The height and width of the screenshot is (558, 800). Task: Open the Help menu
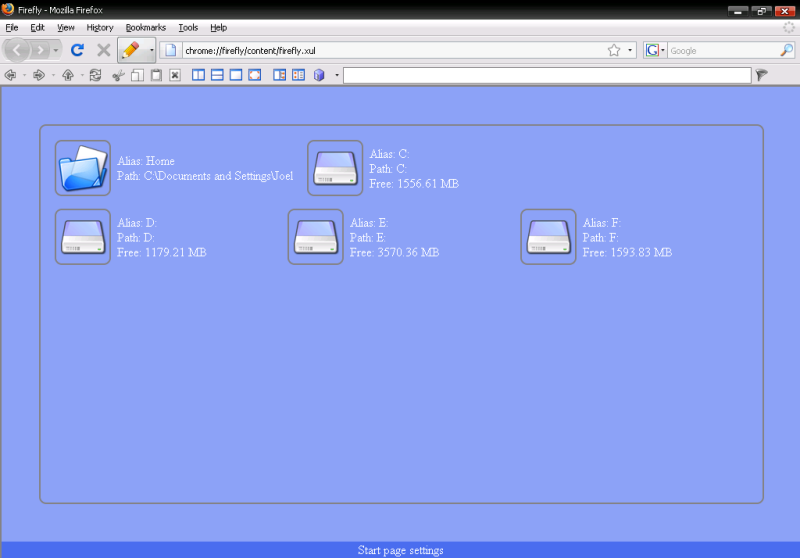[218, 28]
